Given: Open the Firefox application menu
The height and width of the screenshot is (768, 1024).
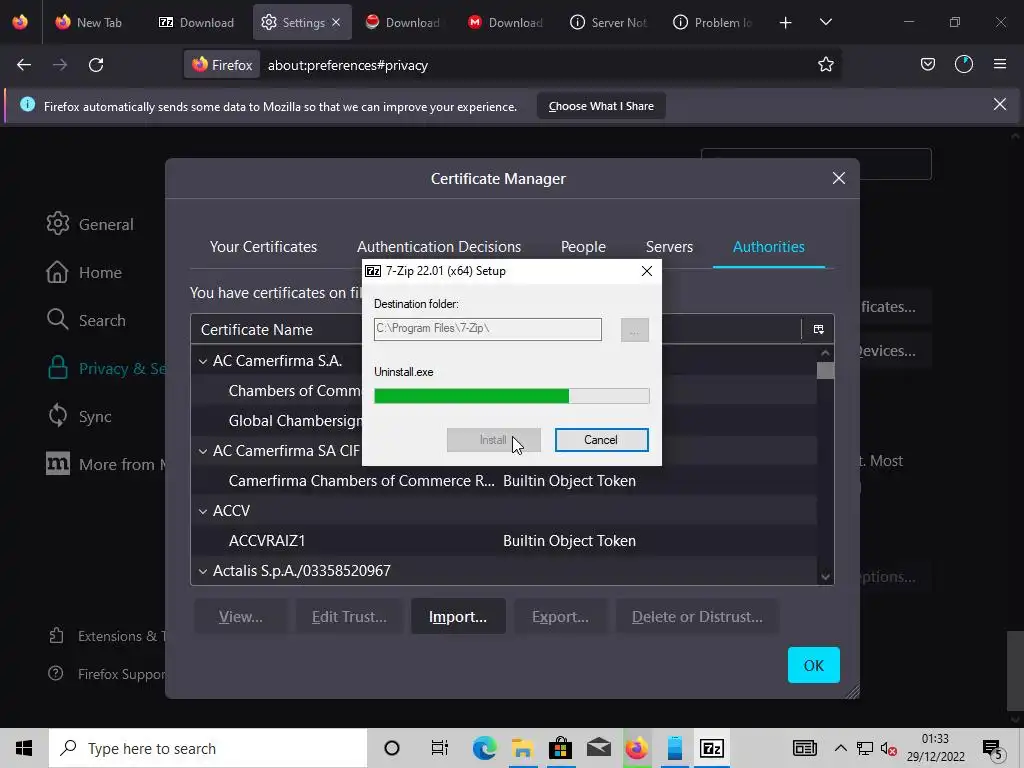Looking at the screenshot, I should pyautogui.click(x=999, y=64).
